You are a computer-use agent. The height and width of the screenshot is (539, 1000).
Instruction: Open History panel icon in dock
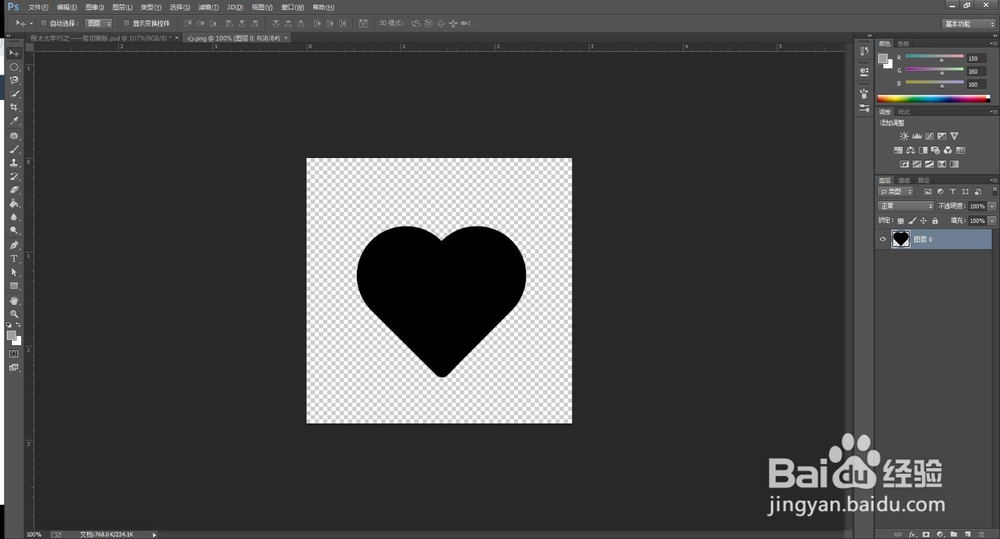[864, 50]
